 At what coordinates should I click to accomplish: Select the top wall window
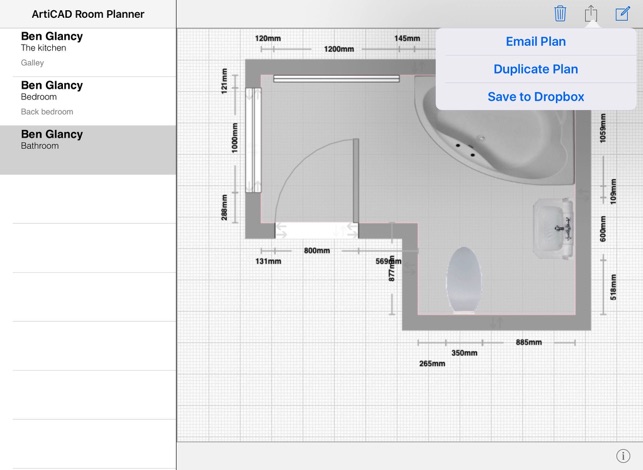pos(336,79)
